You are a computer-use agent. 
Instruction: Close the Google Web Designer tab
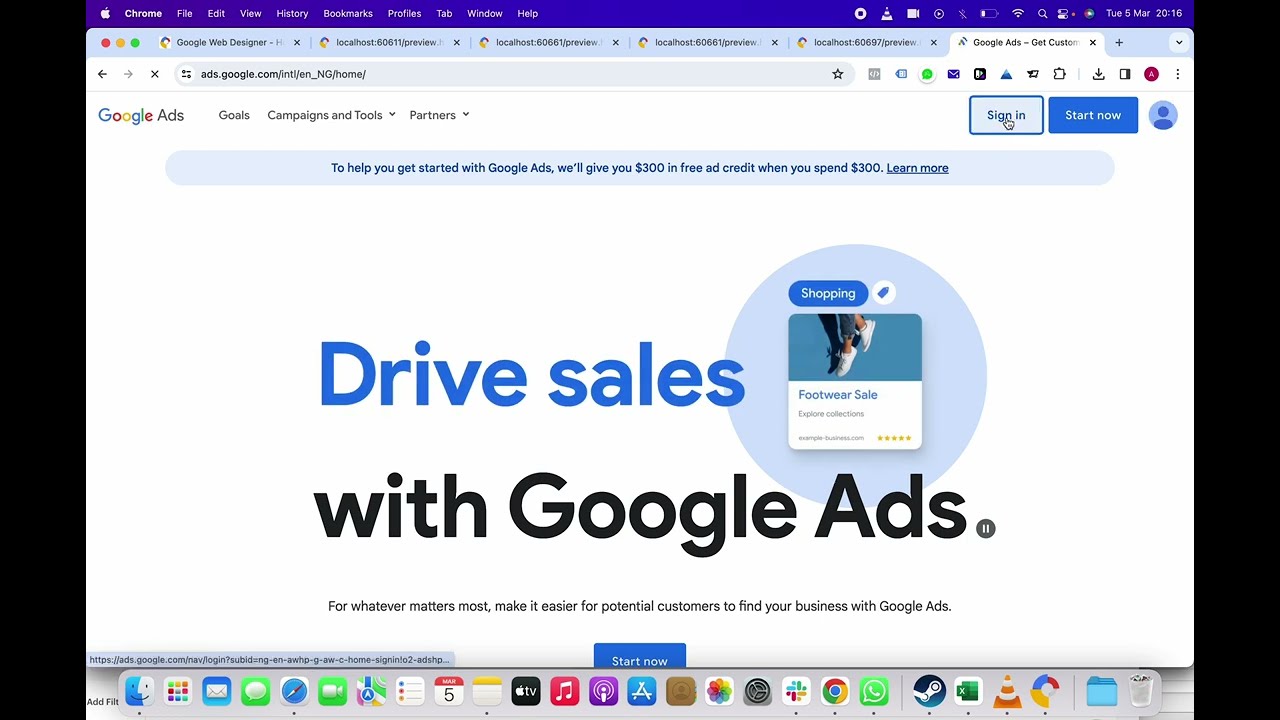297,42
